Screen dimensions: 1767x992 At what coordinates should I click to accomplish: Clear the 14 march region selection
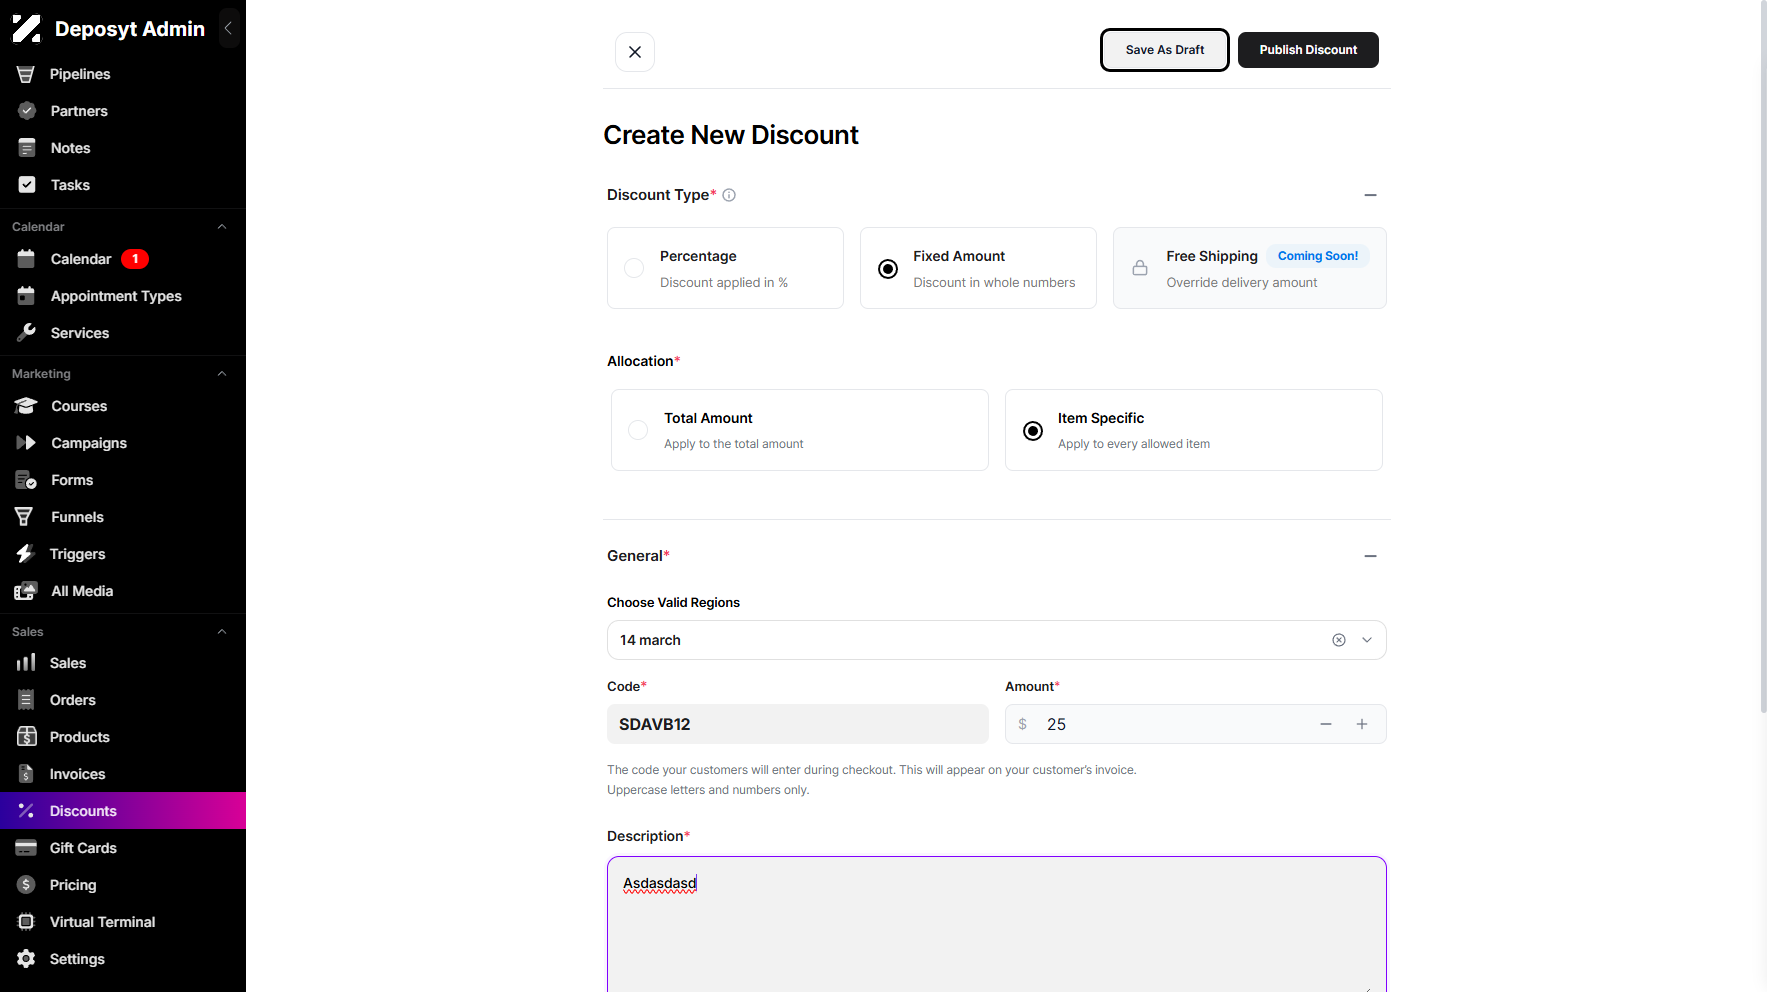(1339, 640)
